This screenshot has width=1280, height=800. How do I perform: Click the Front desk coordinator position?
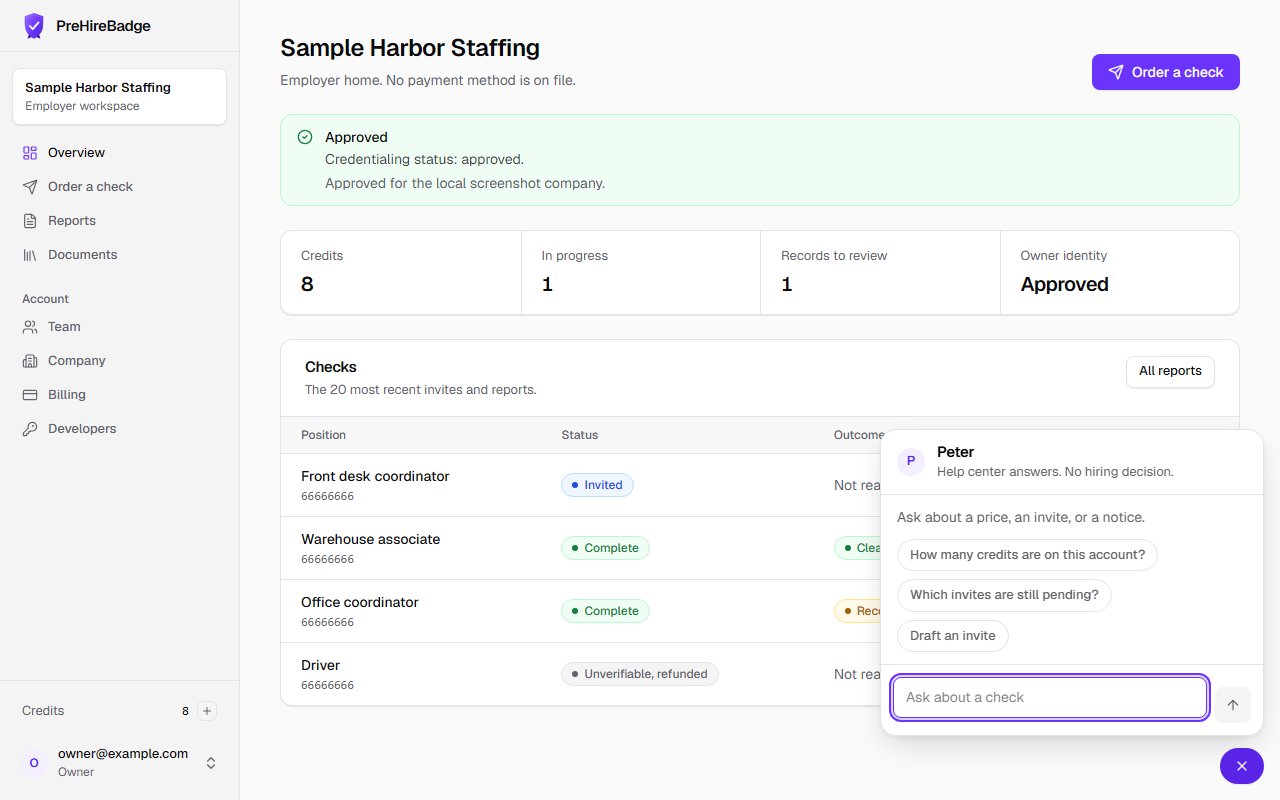tap(375, 476)
